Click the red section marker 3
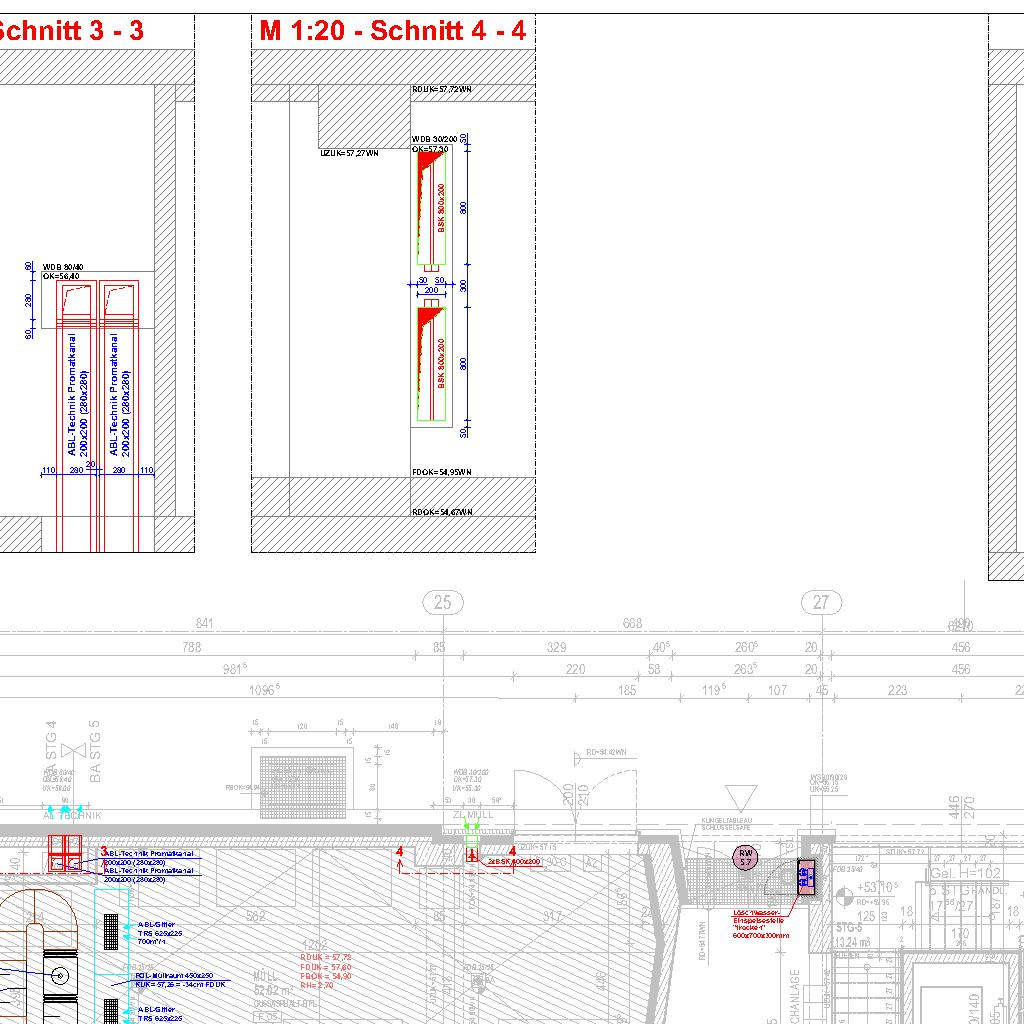1024x1024 pixels. pos(103,851)
